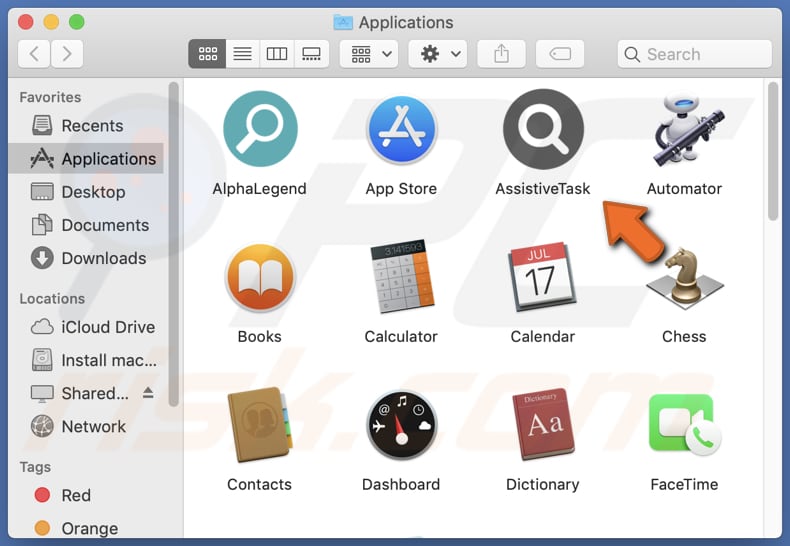
Task: Open iCloud Drive in the sidebar
Action: click(x=86, y=327)
